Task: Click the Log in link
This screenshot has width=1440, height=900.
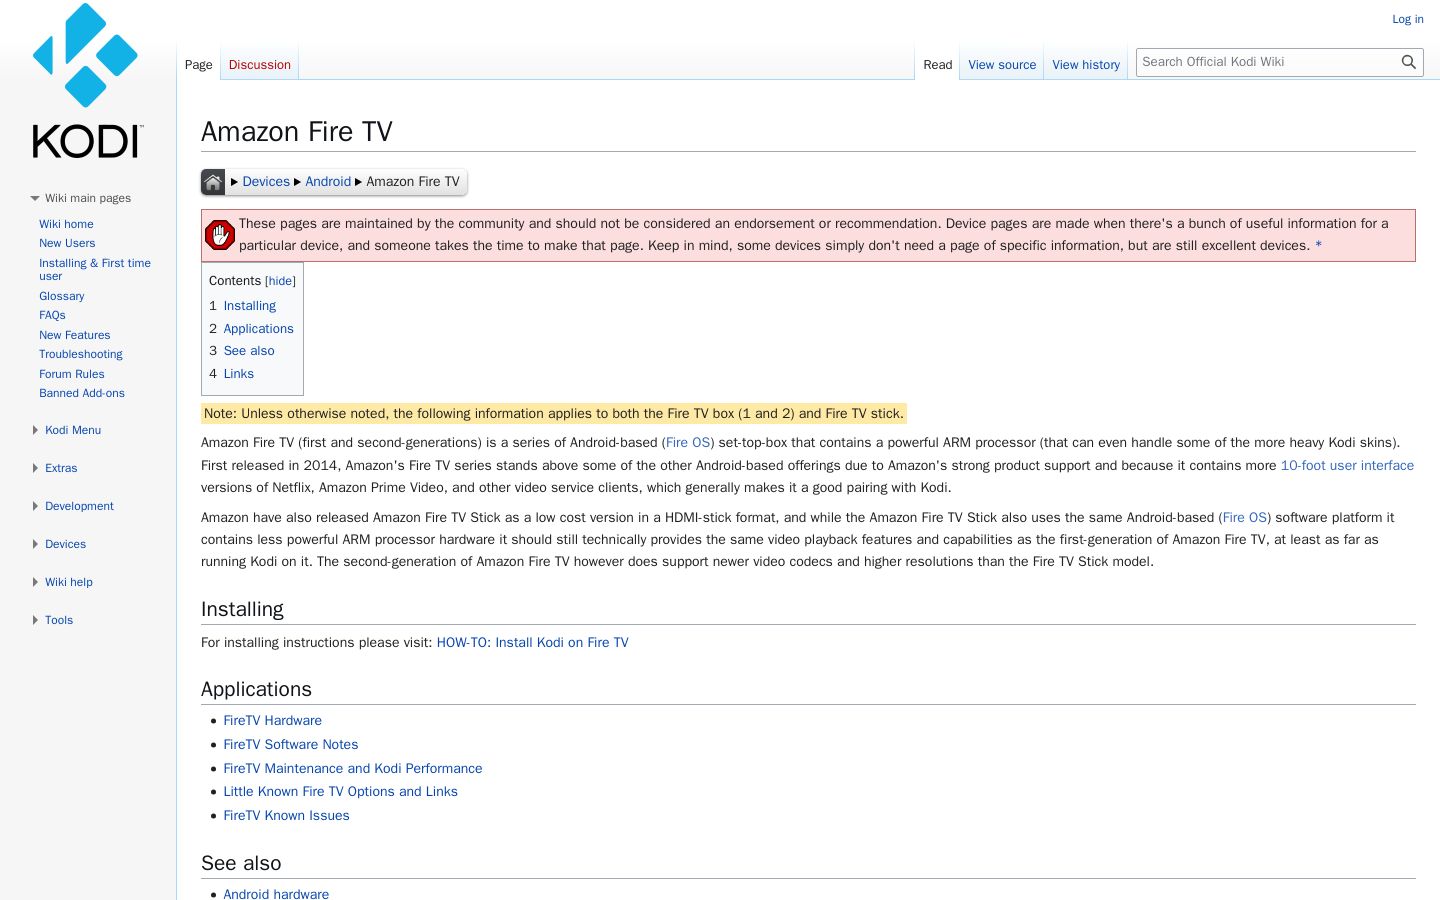Action: point(1408,19)
